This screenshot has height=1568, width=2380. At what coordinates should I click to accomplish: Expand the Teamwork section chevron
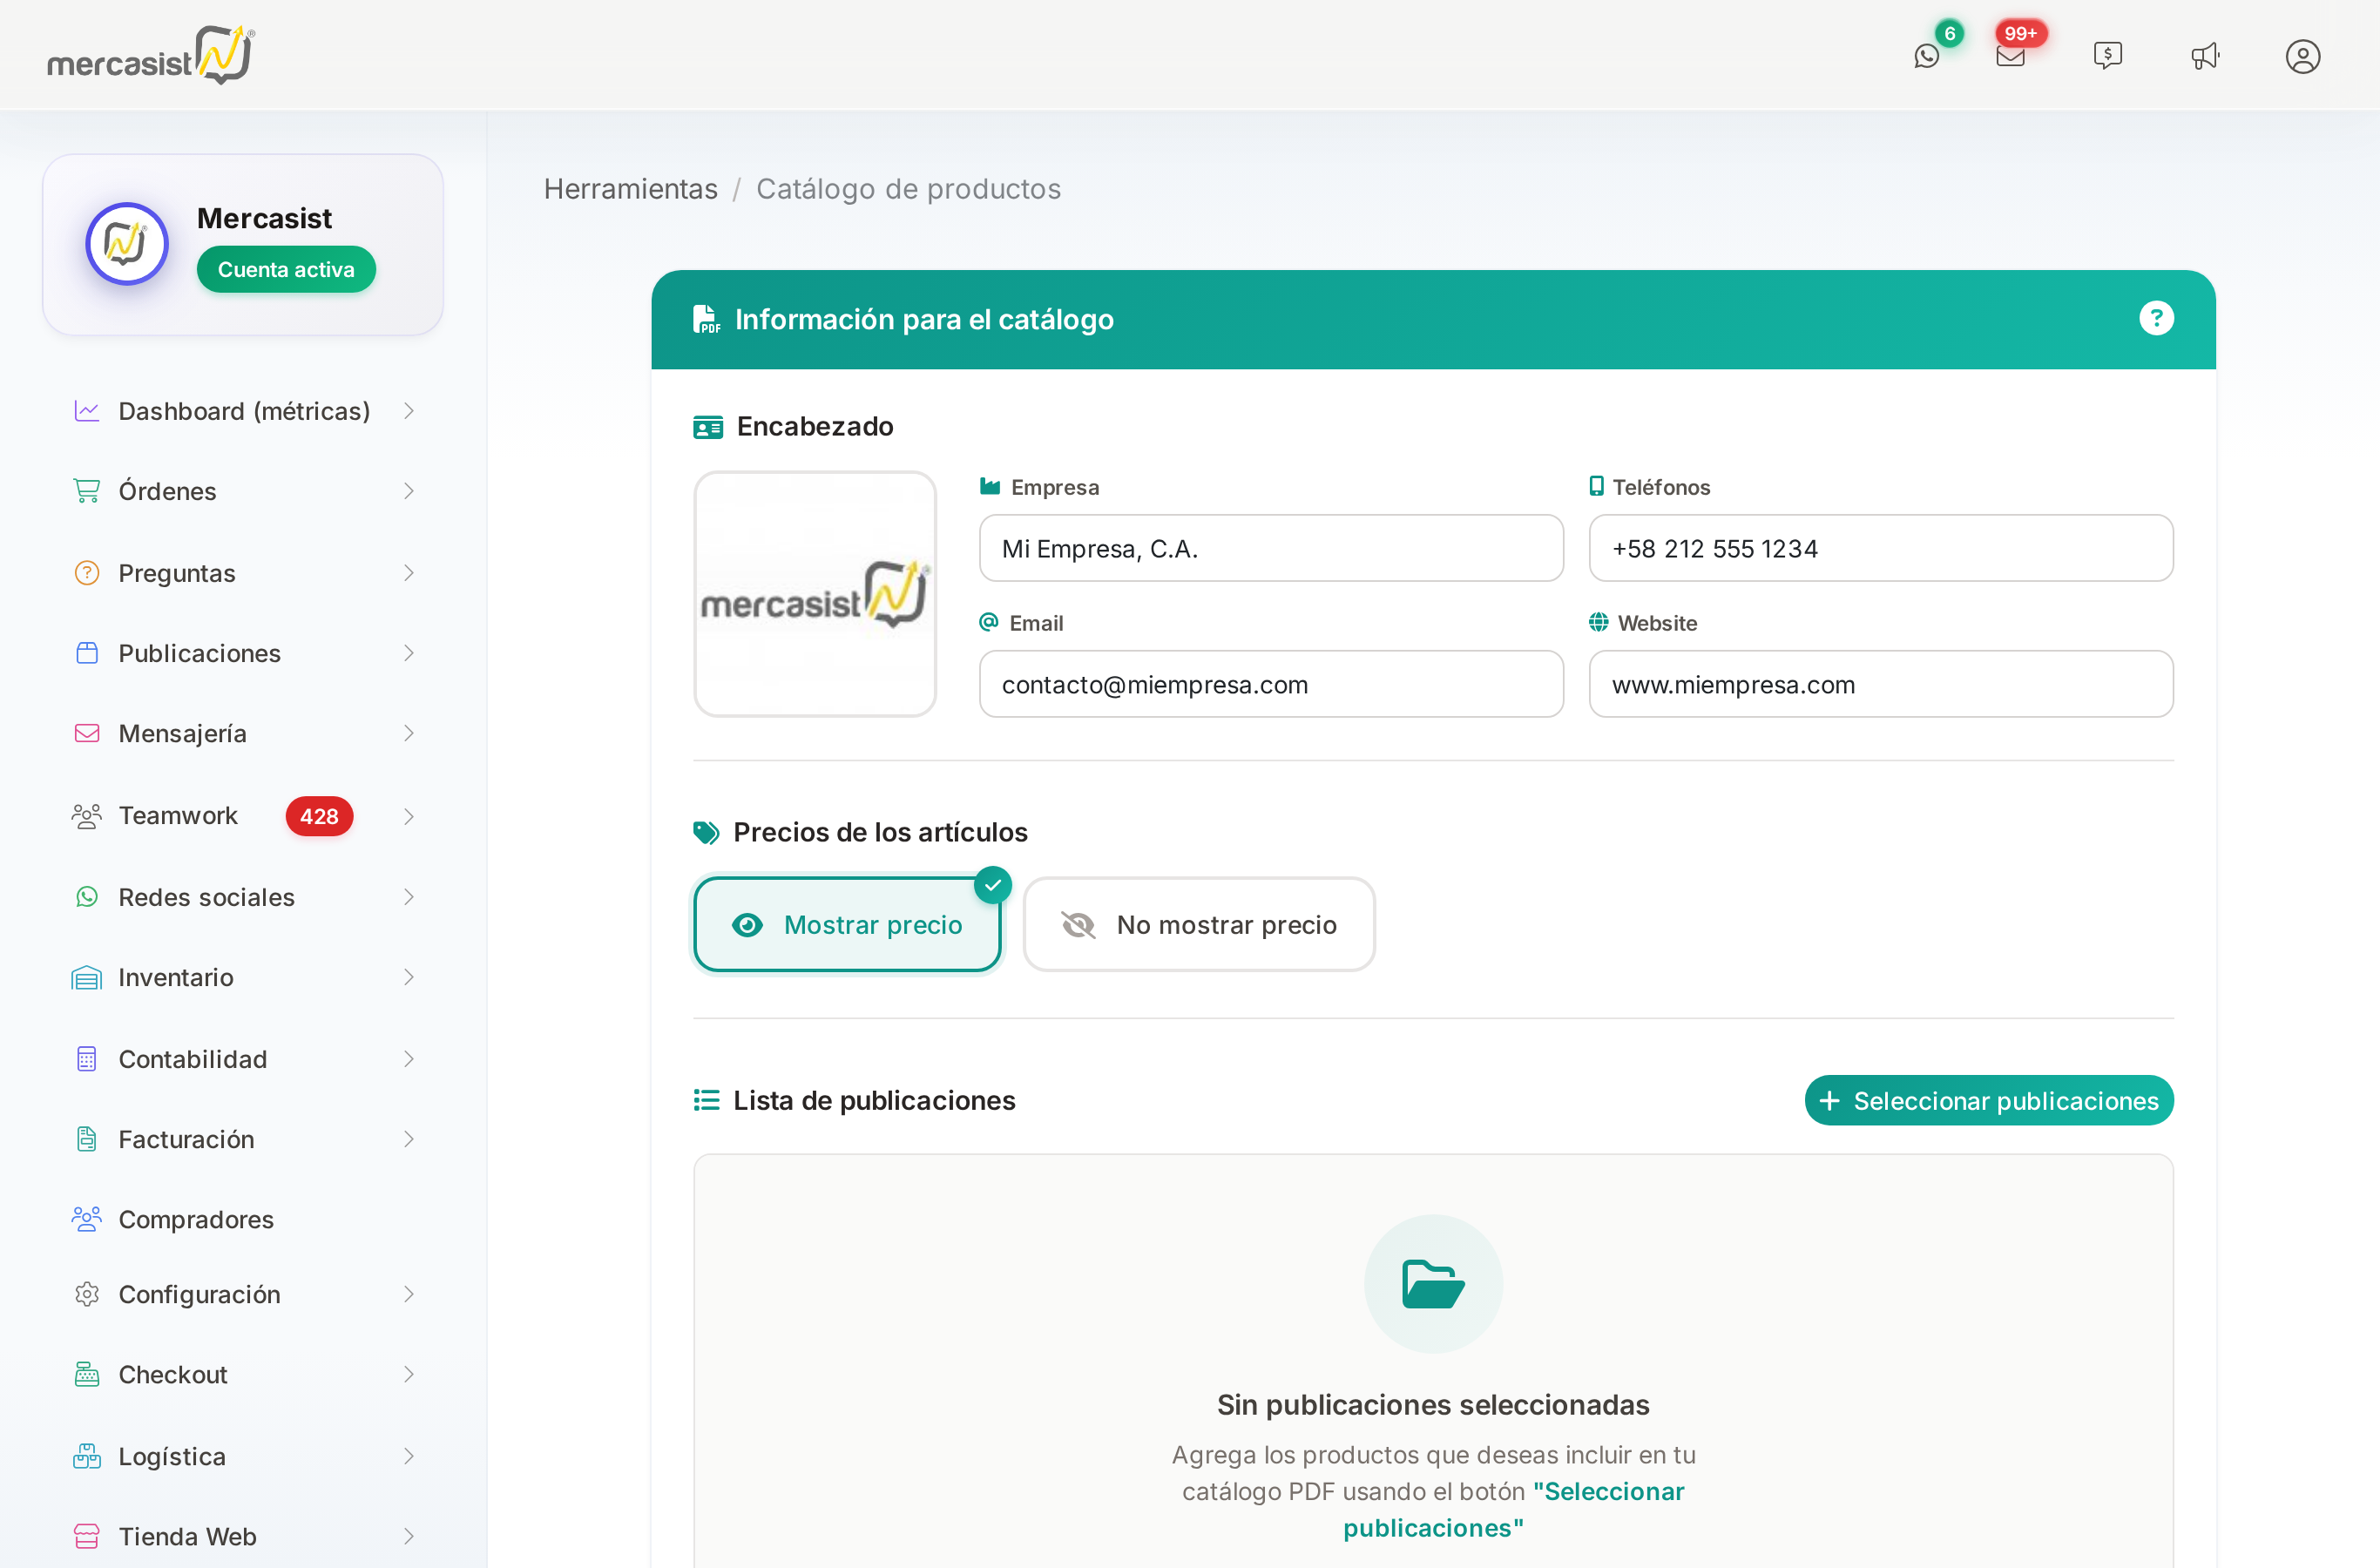pos(408,816)
